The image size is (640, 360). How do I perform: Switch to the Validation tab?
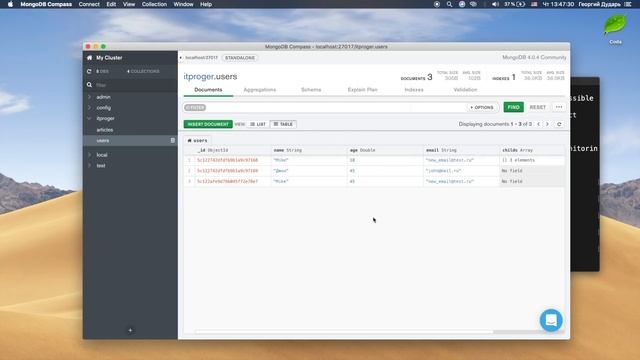(x=465, y=90)
